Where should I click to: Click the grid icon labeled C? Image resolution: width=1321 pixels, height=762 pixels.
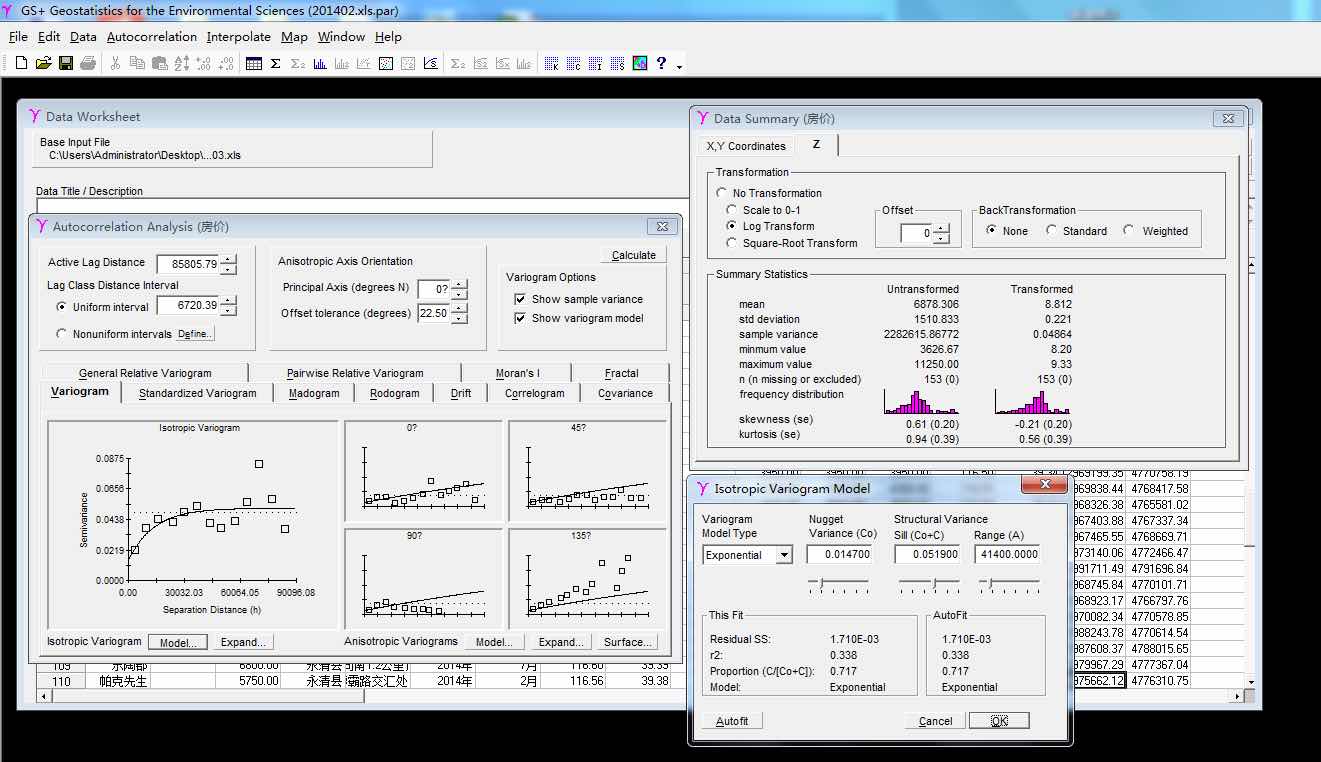tap(574, 63)
